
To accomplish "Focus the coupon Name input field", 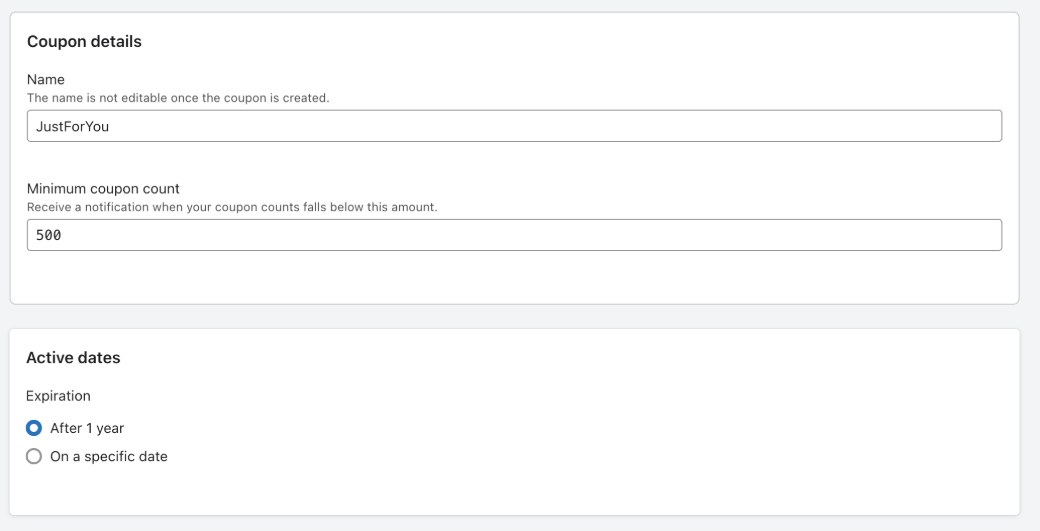I will click(514, 126).
